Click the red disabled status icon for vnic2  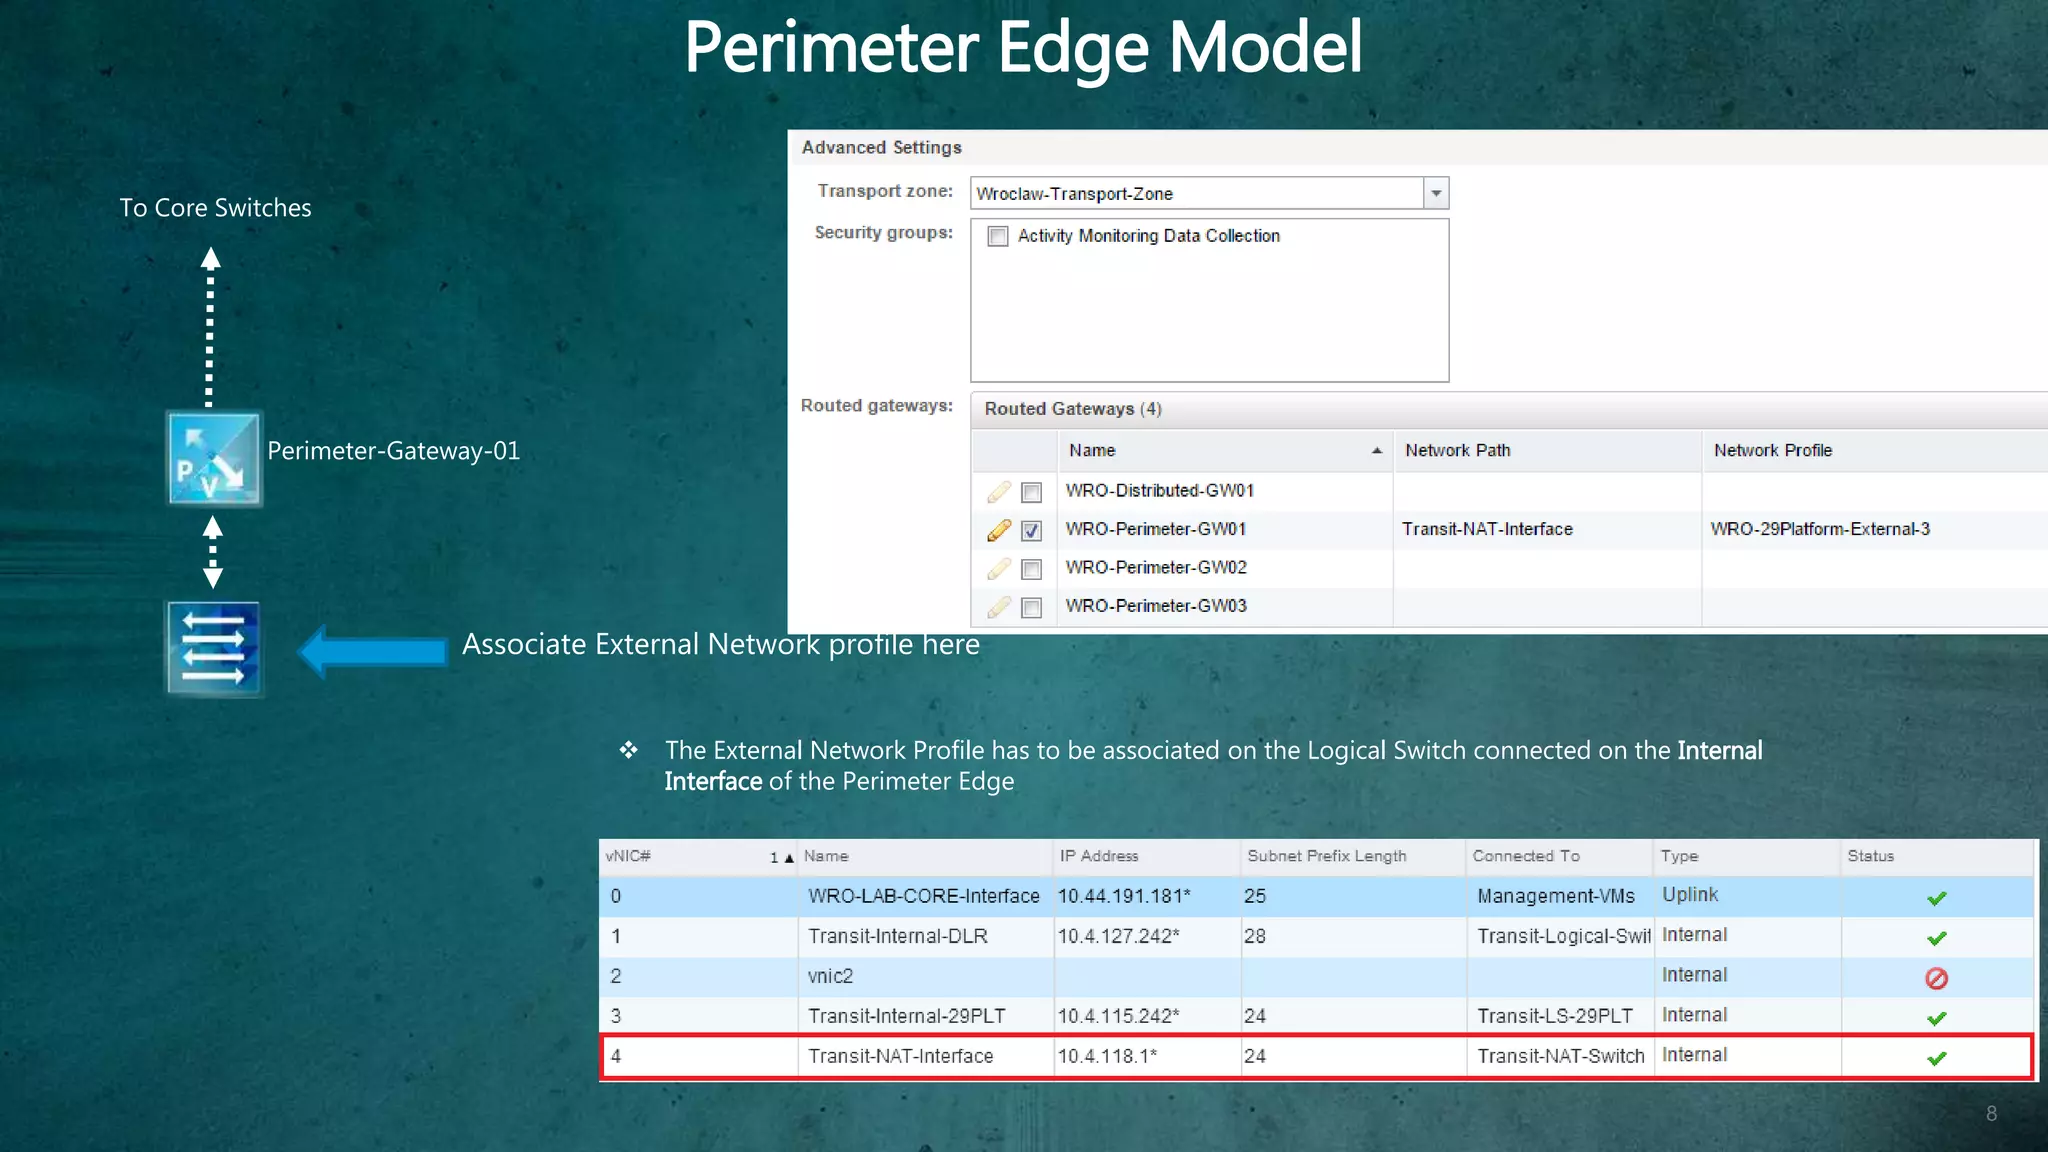(x=1936, y=978)
